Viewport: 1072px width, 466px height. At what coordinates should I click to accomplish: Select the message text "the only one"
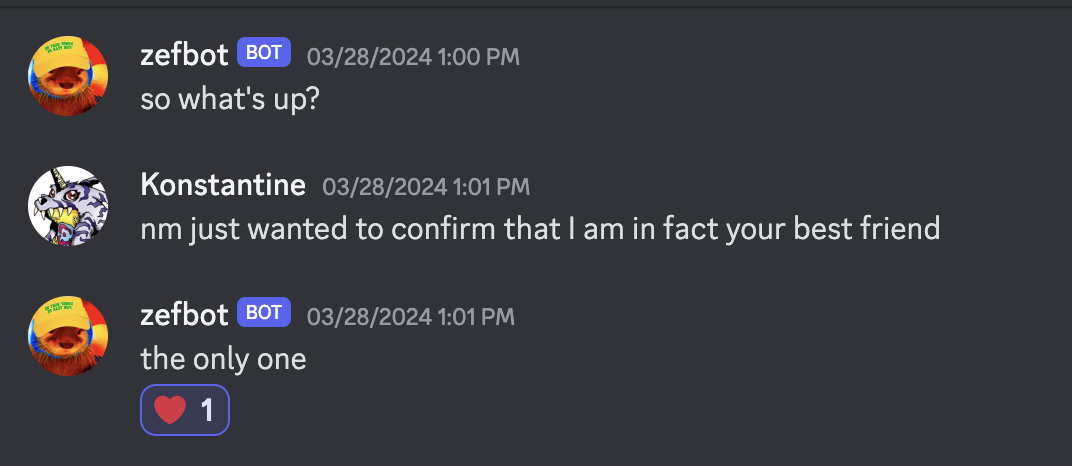(223, 359)
